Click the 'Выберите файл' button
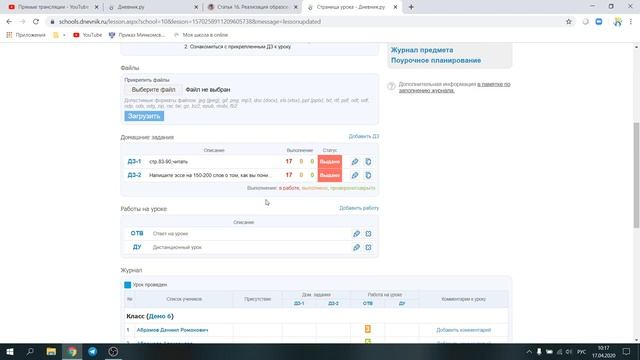The width and height of the screenshot is (640, 360). coord(153,89)
